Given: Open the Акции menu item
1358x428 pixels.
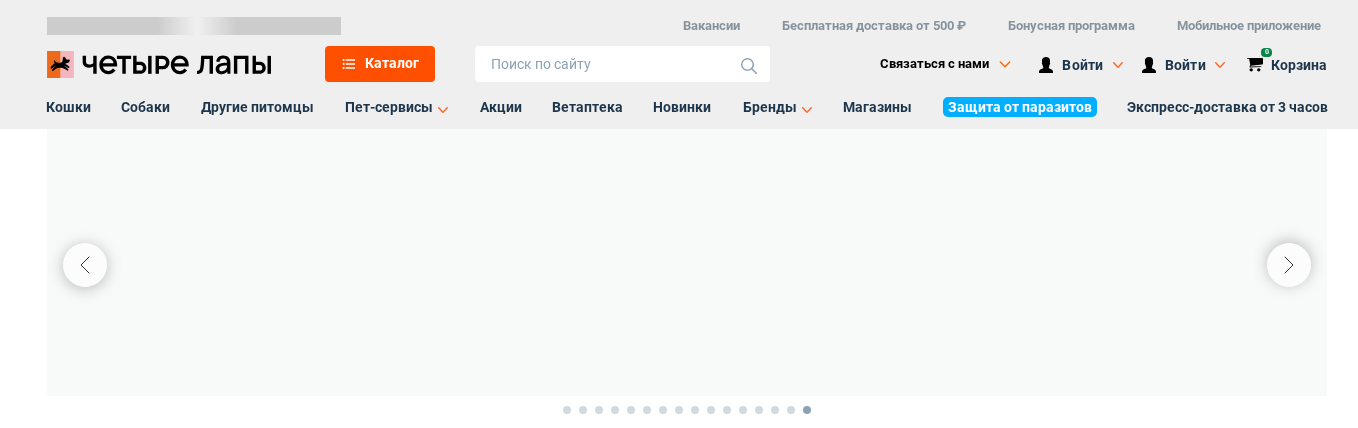Looking at the screenshot, I should [x=501, y=107].
